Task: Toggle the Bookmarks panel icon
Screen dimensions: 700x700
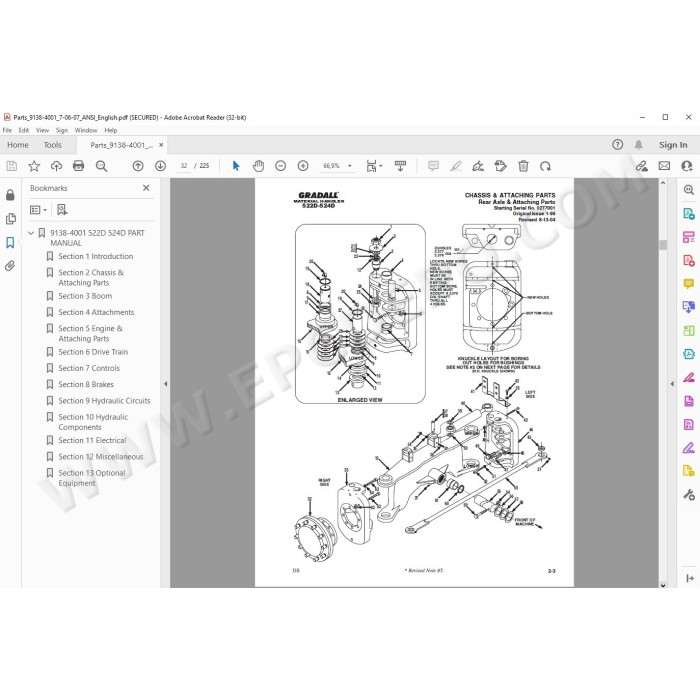Action: [10, 242]
